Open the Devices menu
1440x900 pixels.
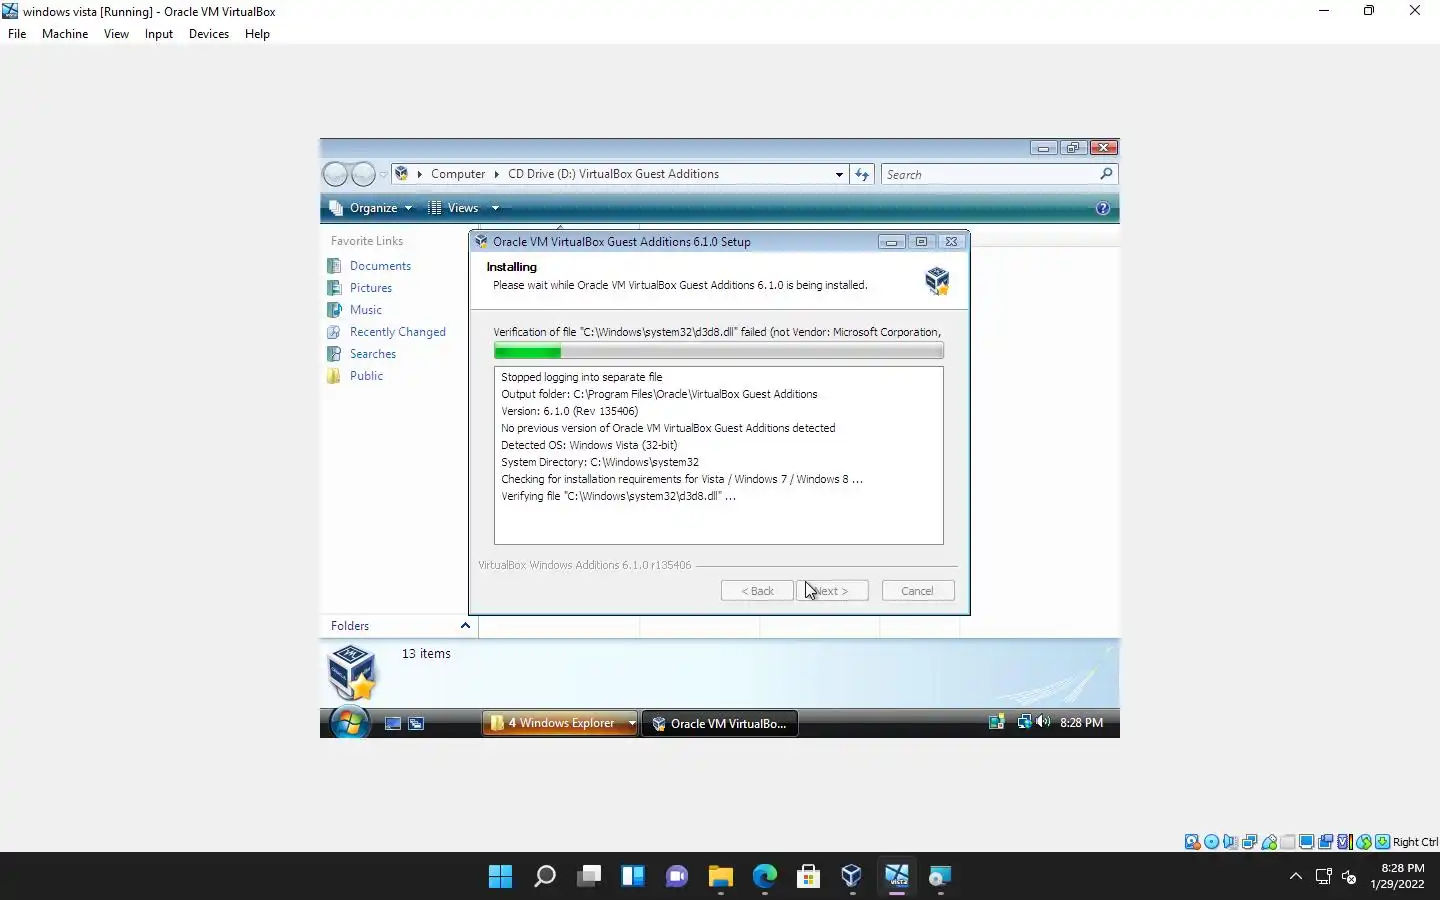point(208,33)
